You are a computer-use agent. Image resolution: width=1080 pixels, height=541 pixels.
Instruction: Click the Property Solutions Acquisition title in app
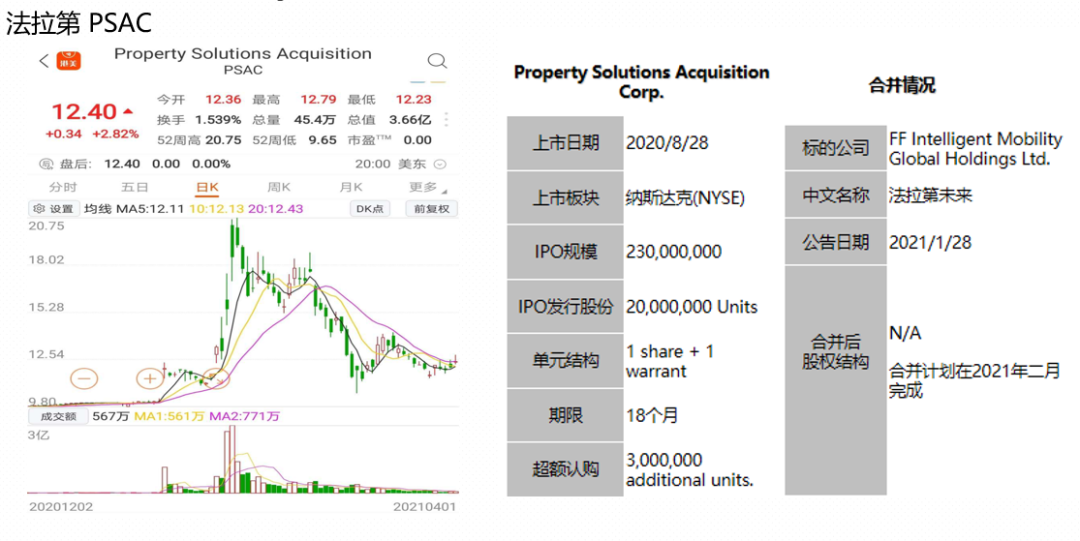point(242,54)
